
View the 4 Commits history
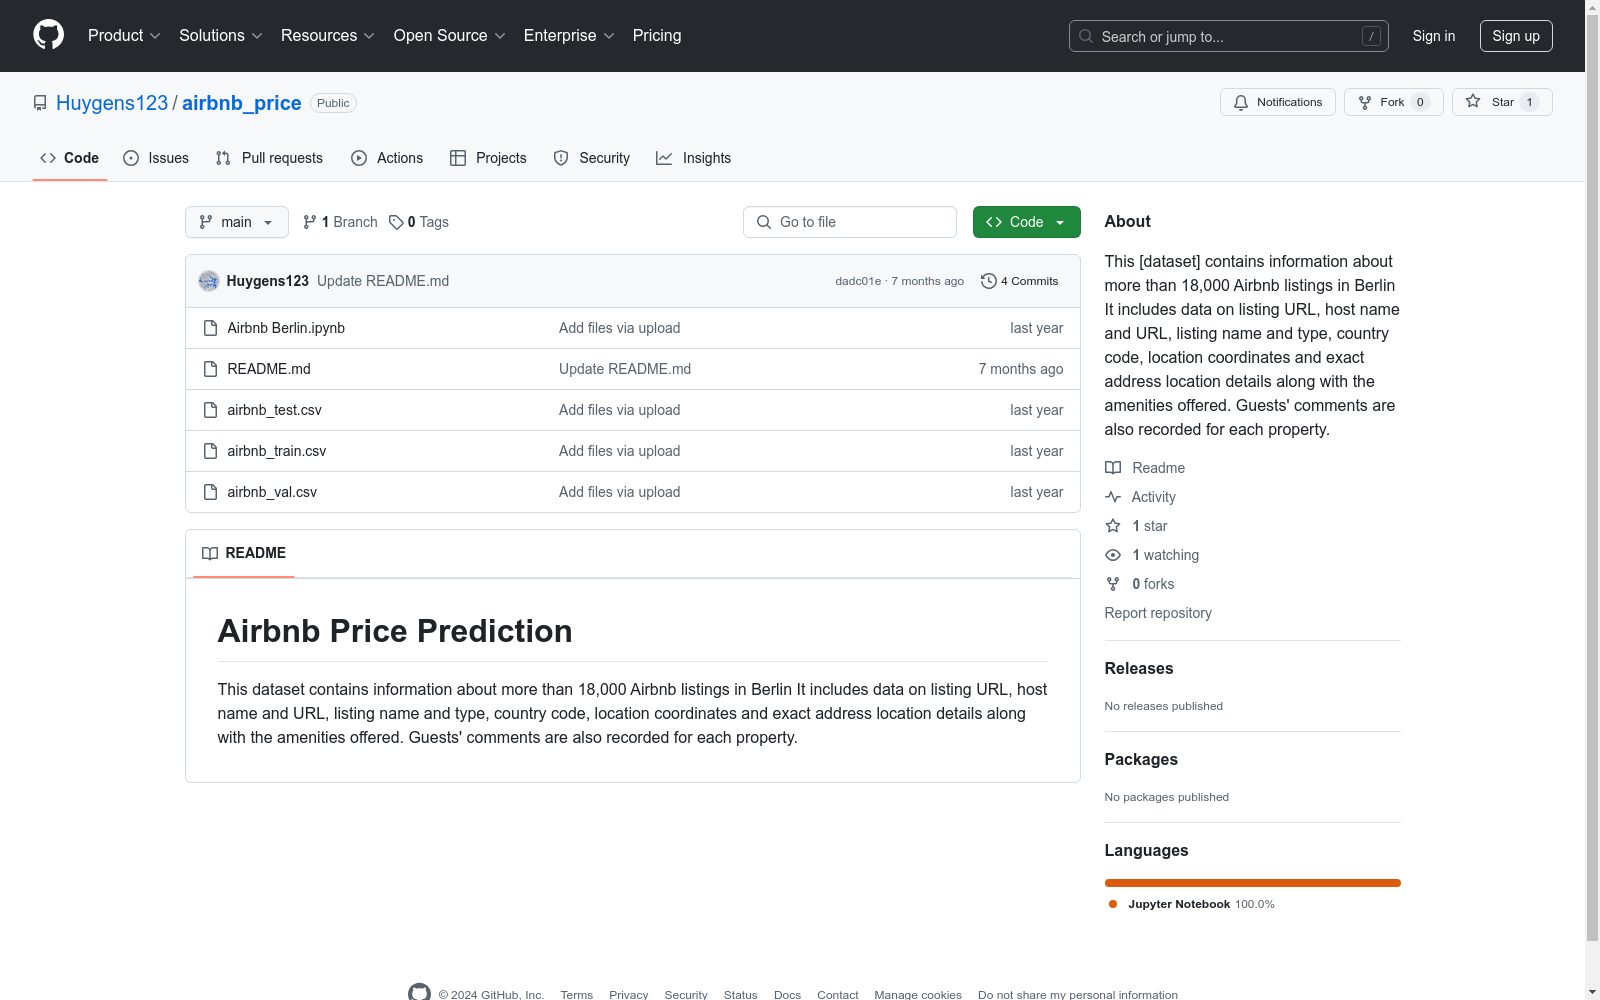(1019, 281)
